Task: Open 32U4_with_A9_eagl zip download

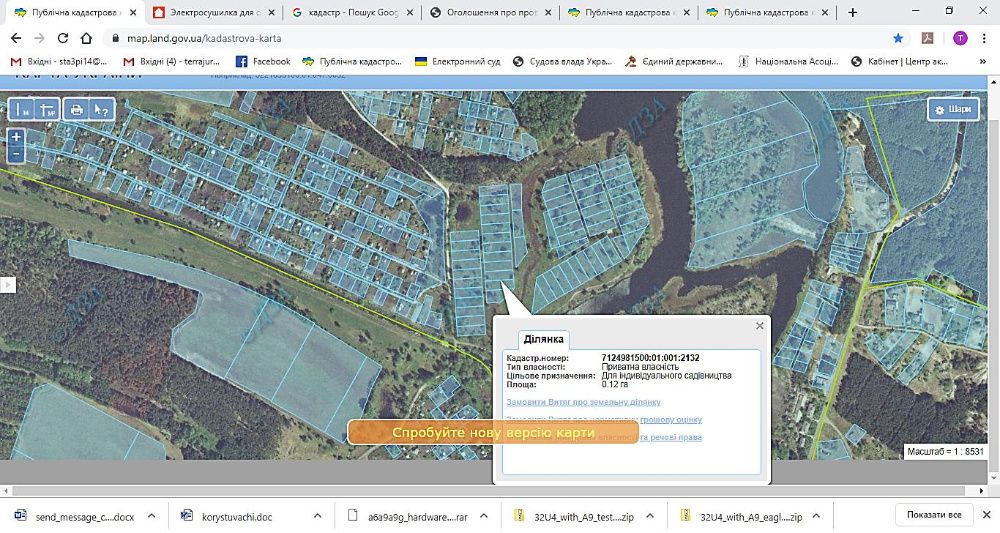Action: (x=740, y=516)
